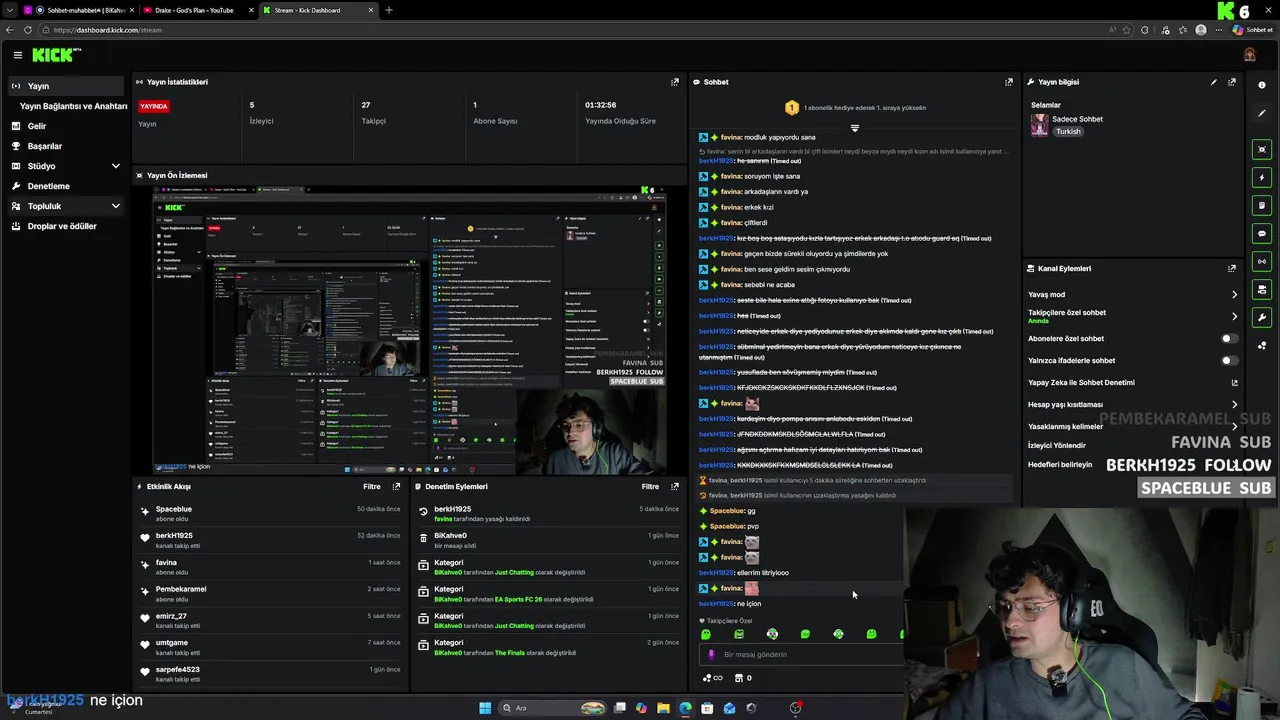The image size is (1280, 720).
Task: Open Yayın Bağlantısı ve Anahtarı in sidebar
Action: click(x=73, y=106)
